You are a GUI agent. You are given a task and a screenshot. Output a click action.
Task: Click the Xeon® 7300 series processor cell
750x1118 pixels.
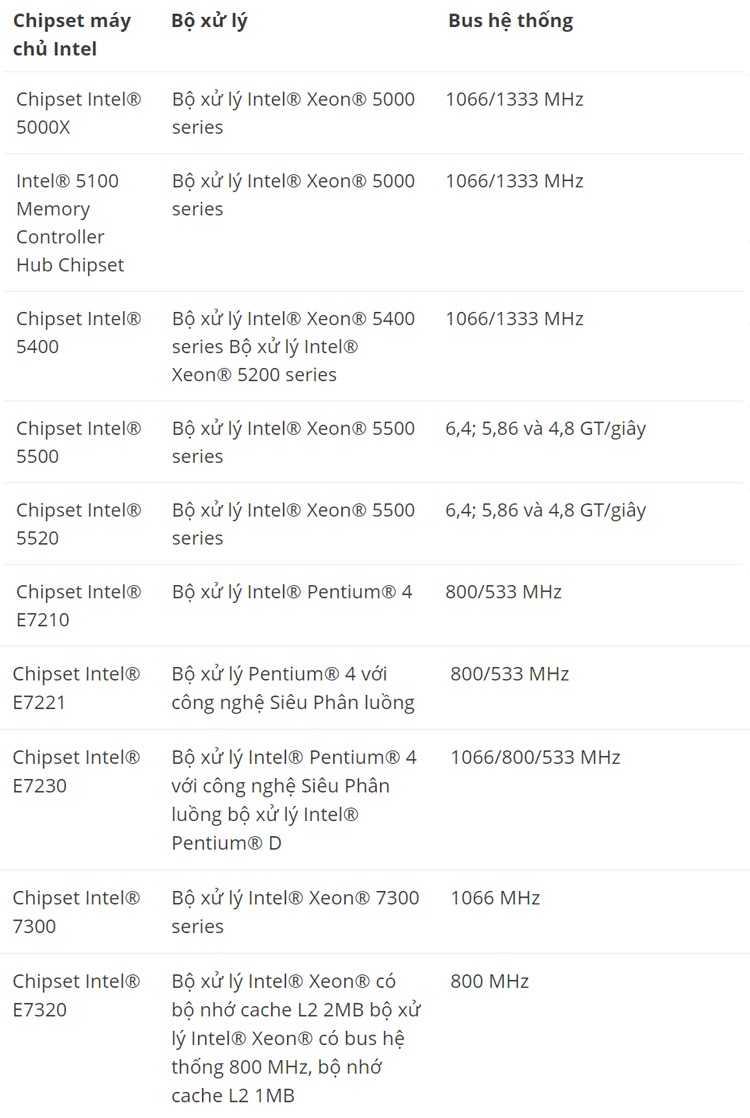click(x=295, y=912)
